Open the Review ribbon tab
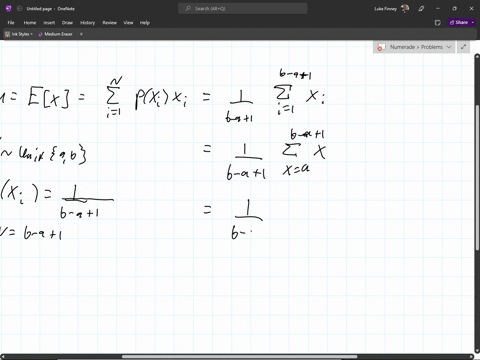Image resolution: width=480 pixels, height=360 pixels. 109,23
